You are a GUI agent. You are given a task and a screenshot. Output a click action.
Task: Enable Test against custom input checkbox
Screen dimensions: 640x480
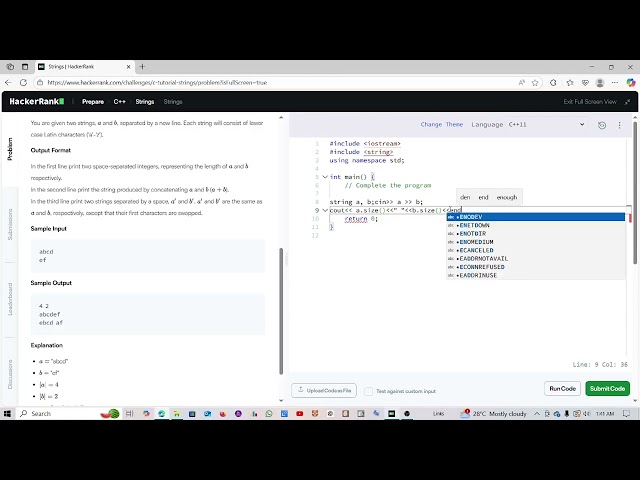pyautogui.click(x=368, y=391)
